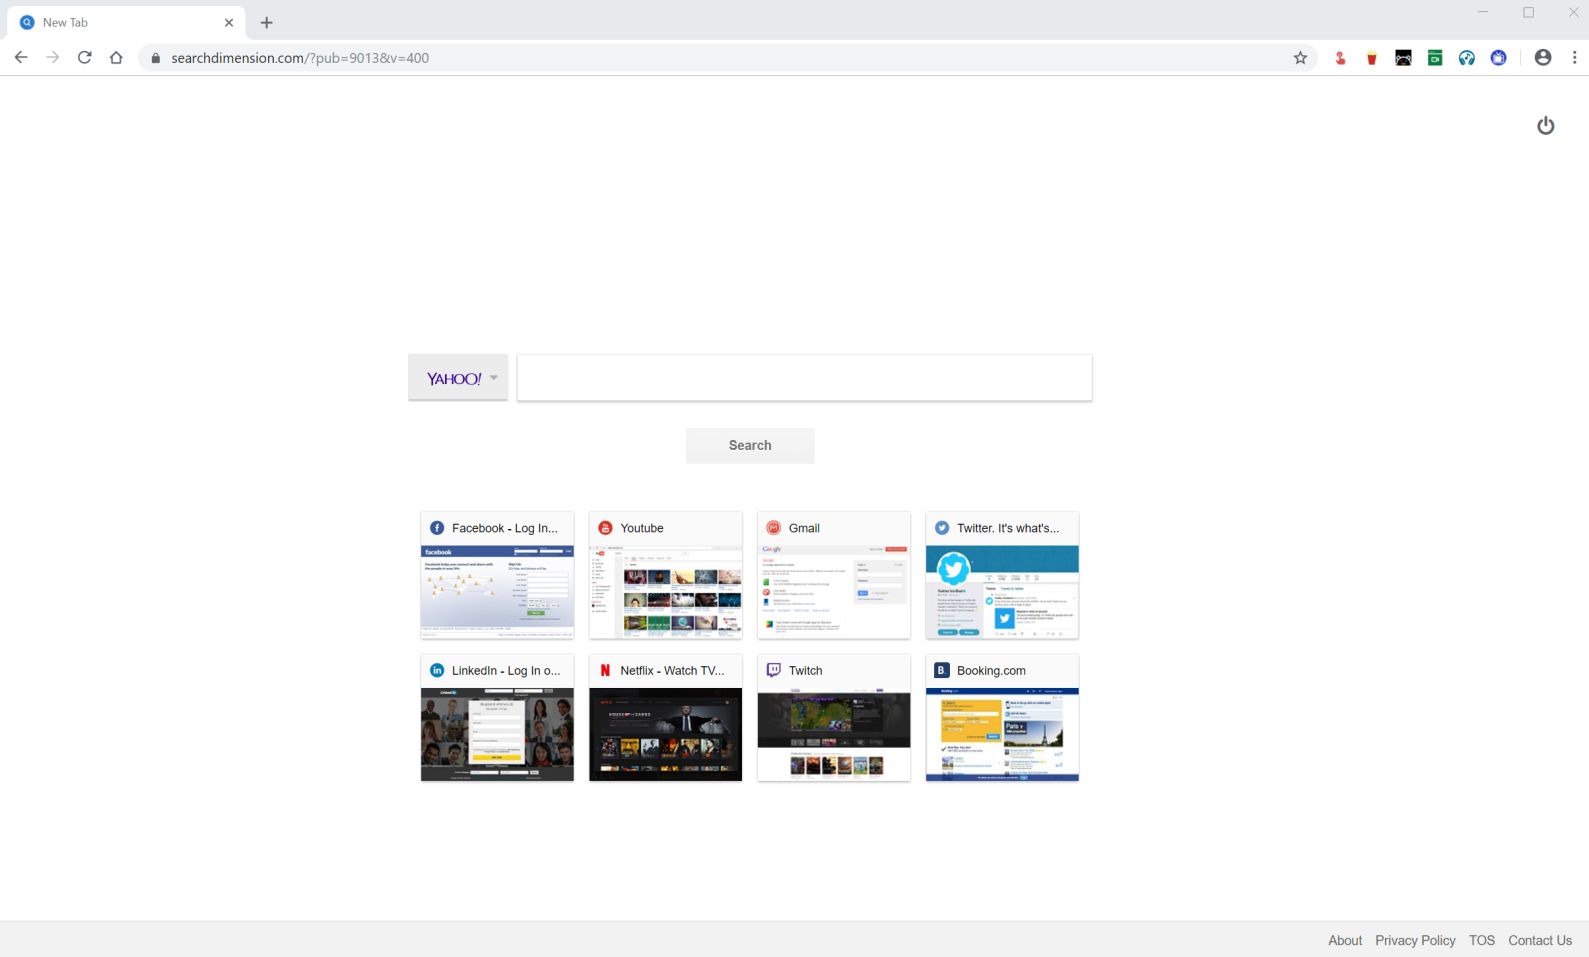
Task: Minimize the Chrome window
Action: tap(1483, 12)
